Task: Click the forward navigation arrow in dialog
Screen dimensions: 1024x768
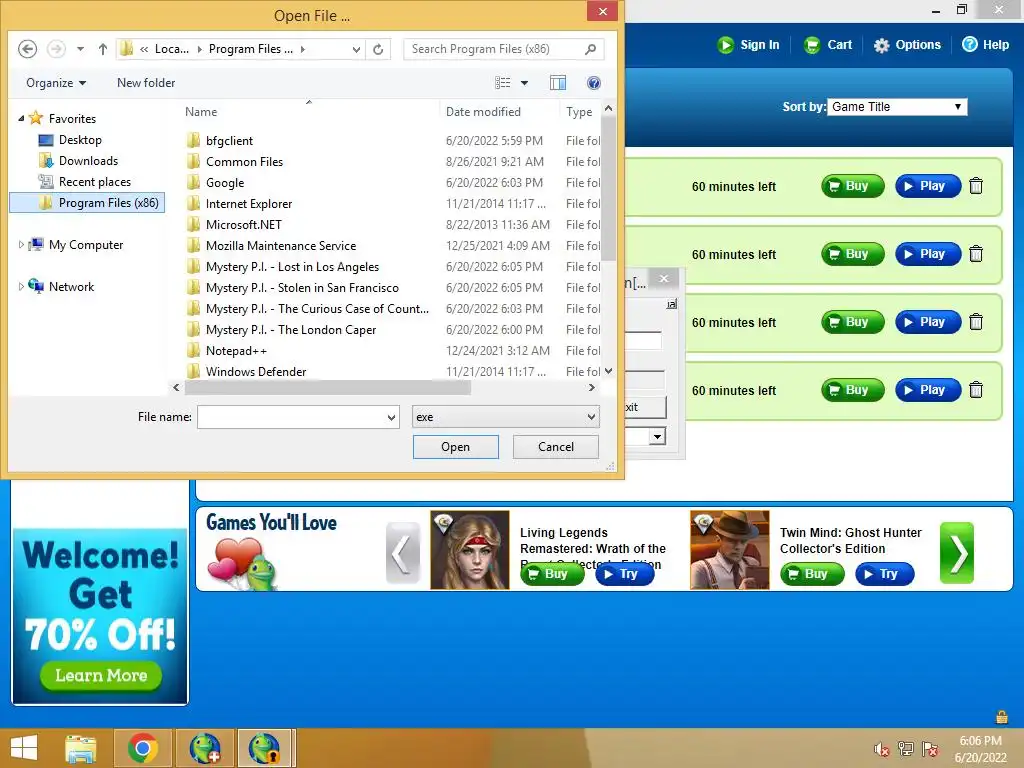Action: (57, 49)
